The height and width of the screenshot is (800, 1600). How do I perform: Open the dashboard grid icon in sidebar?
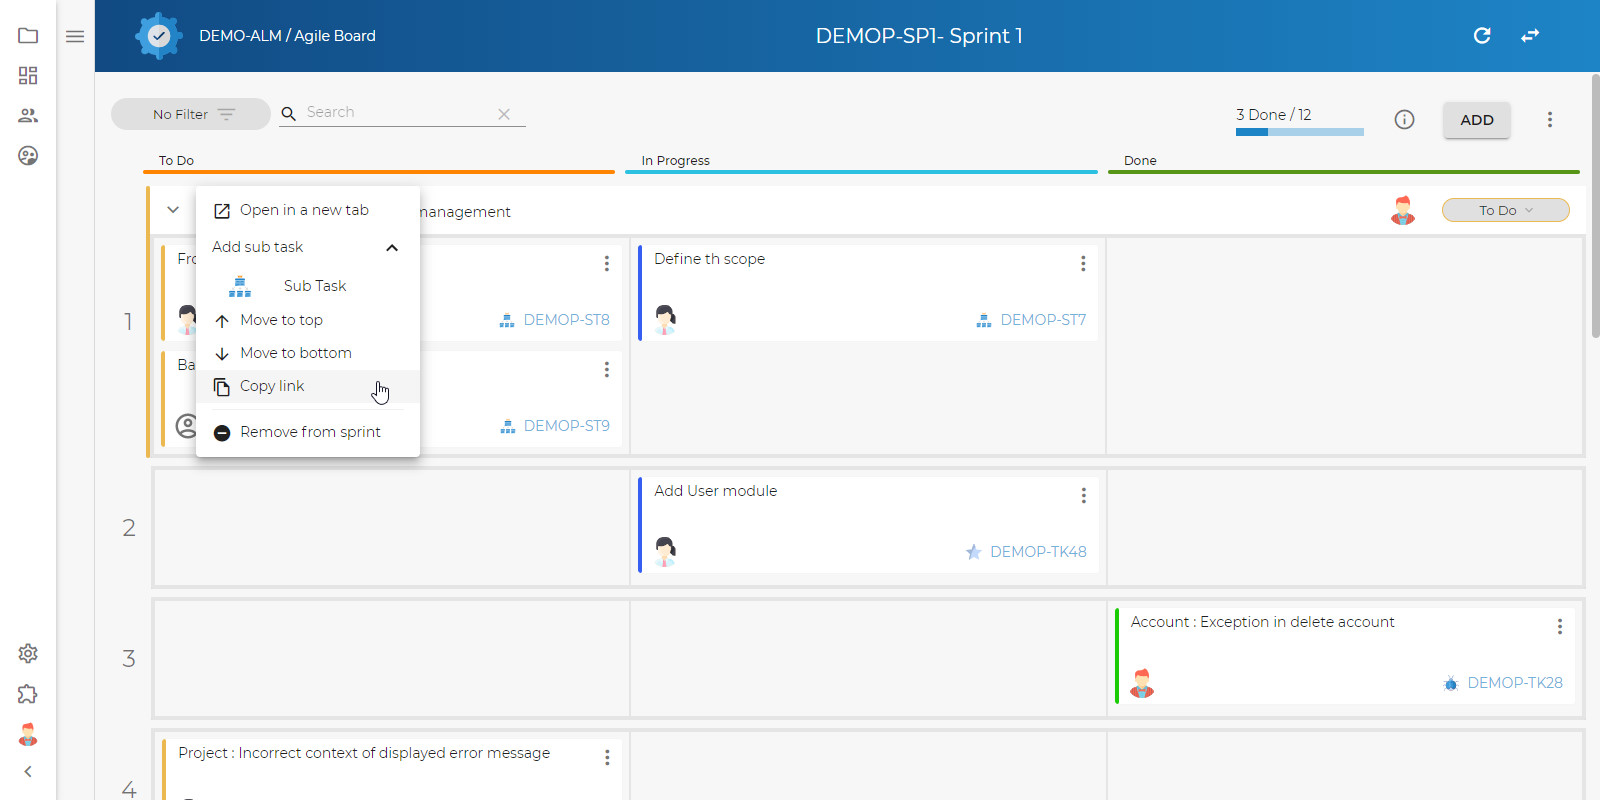point(28,76)
